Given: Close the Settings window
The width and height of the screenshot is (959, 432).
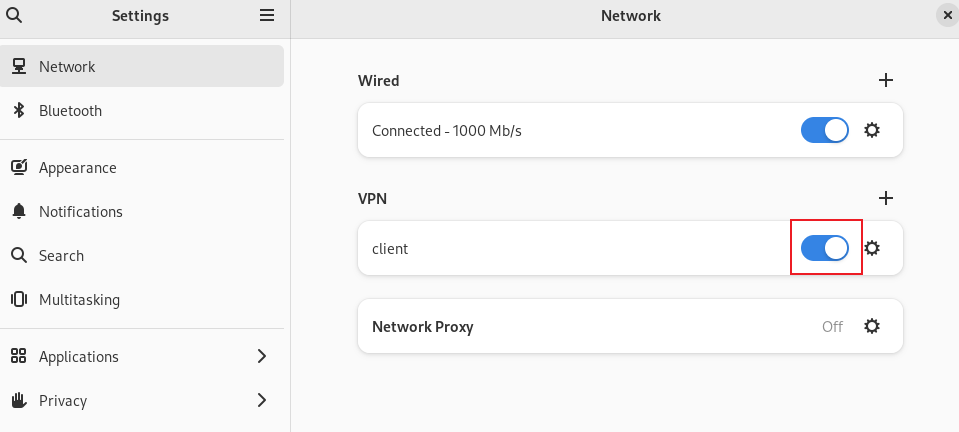Looking at the screenshot, I should 947,15.
